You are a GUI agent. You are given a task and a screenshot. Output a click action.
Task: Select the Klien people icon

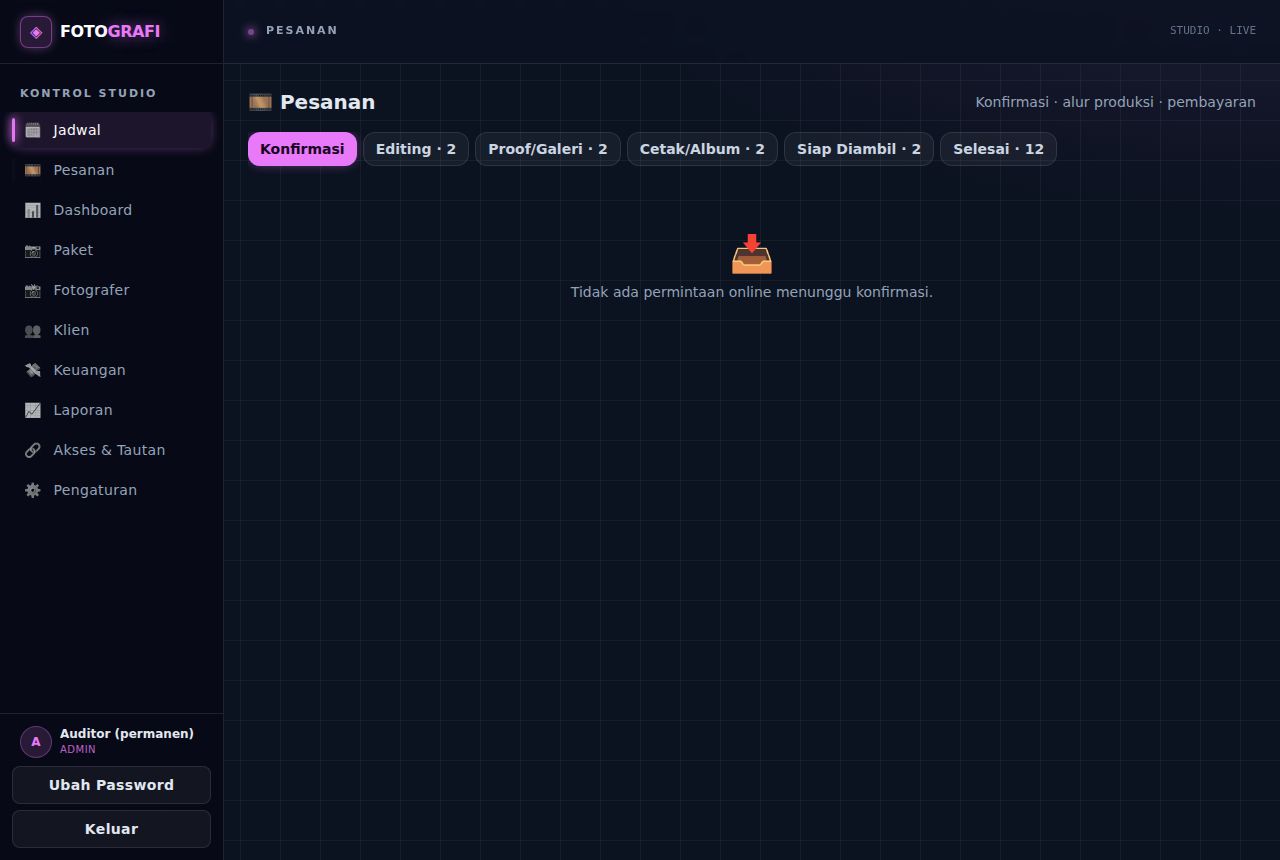pyautogui.click(x=33, y=330)
